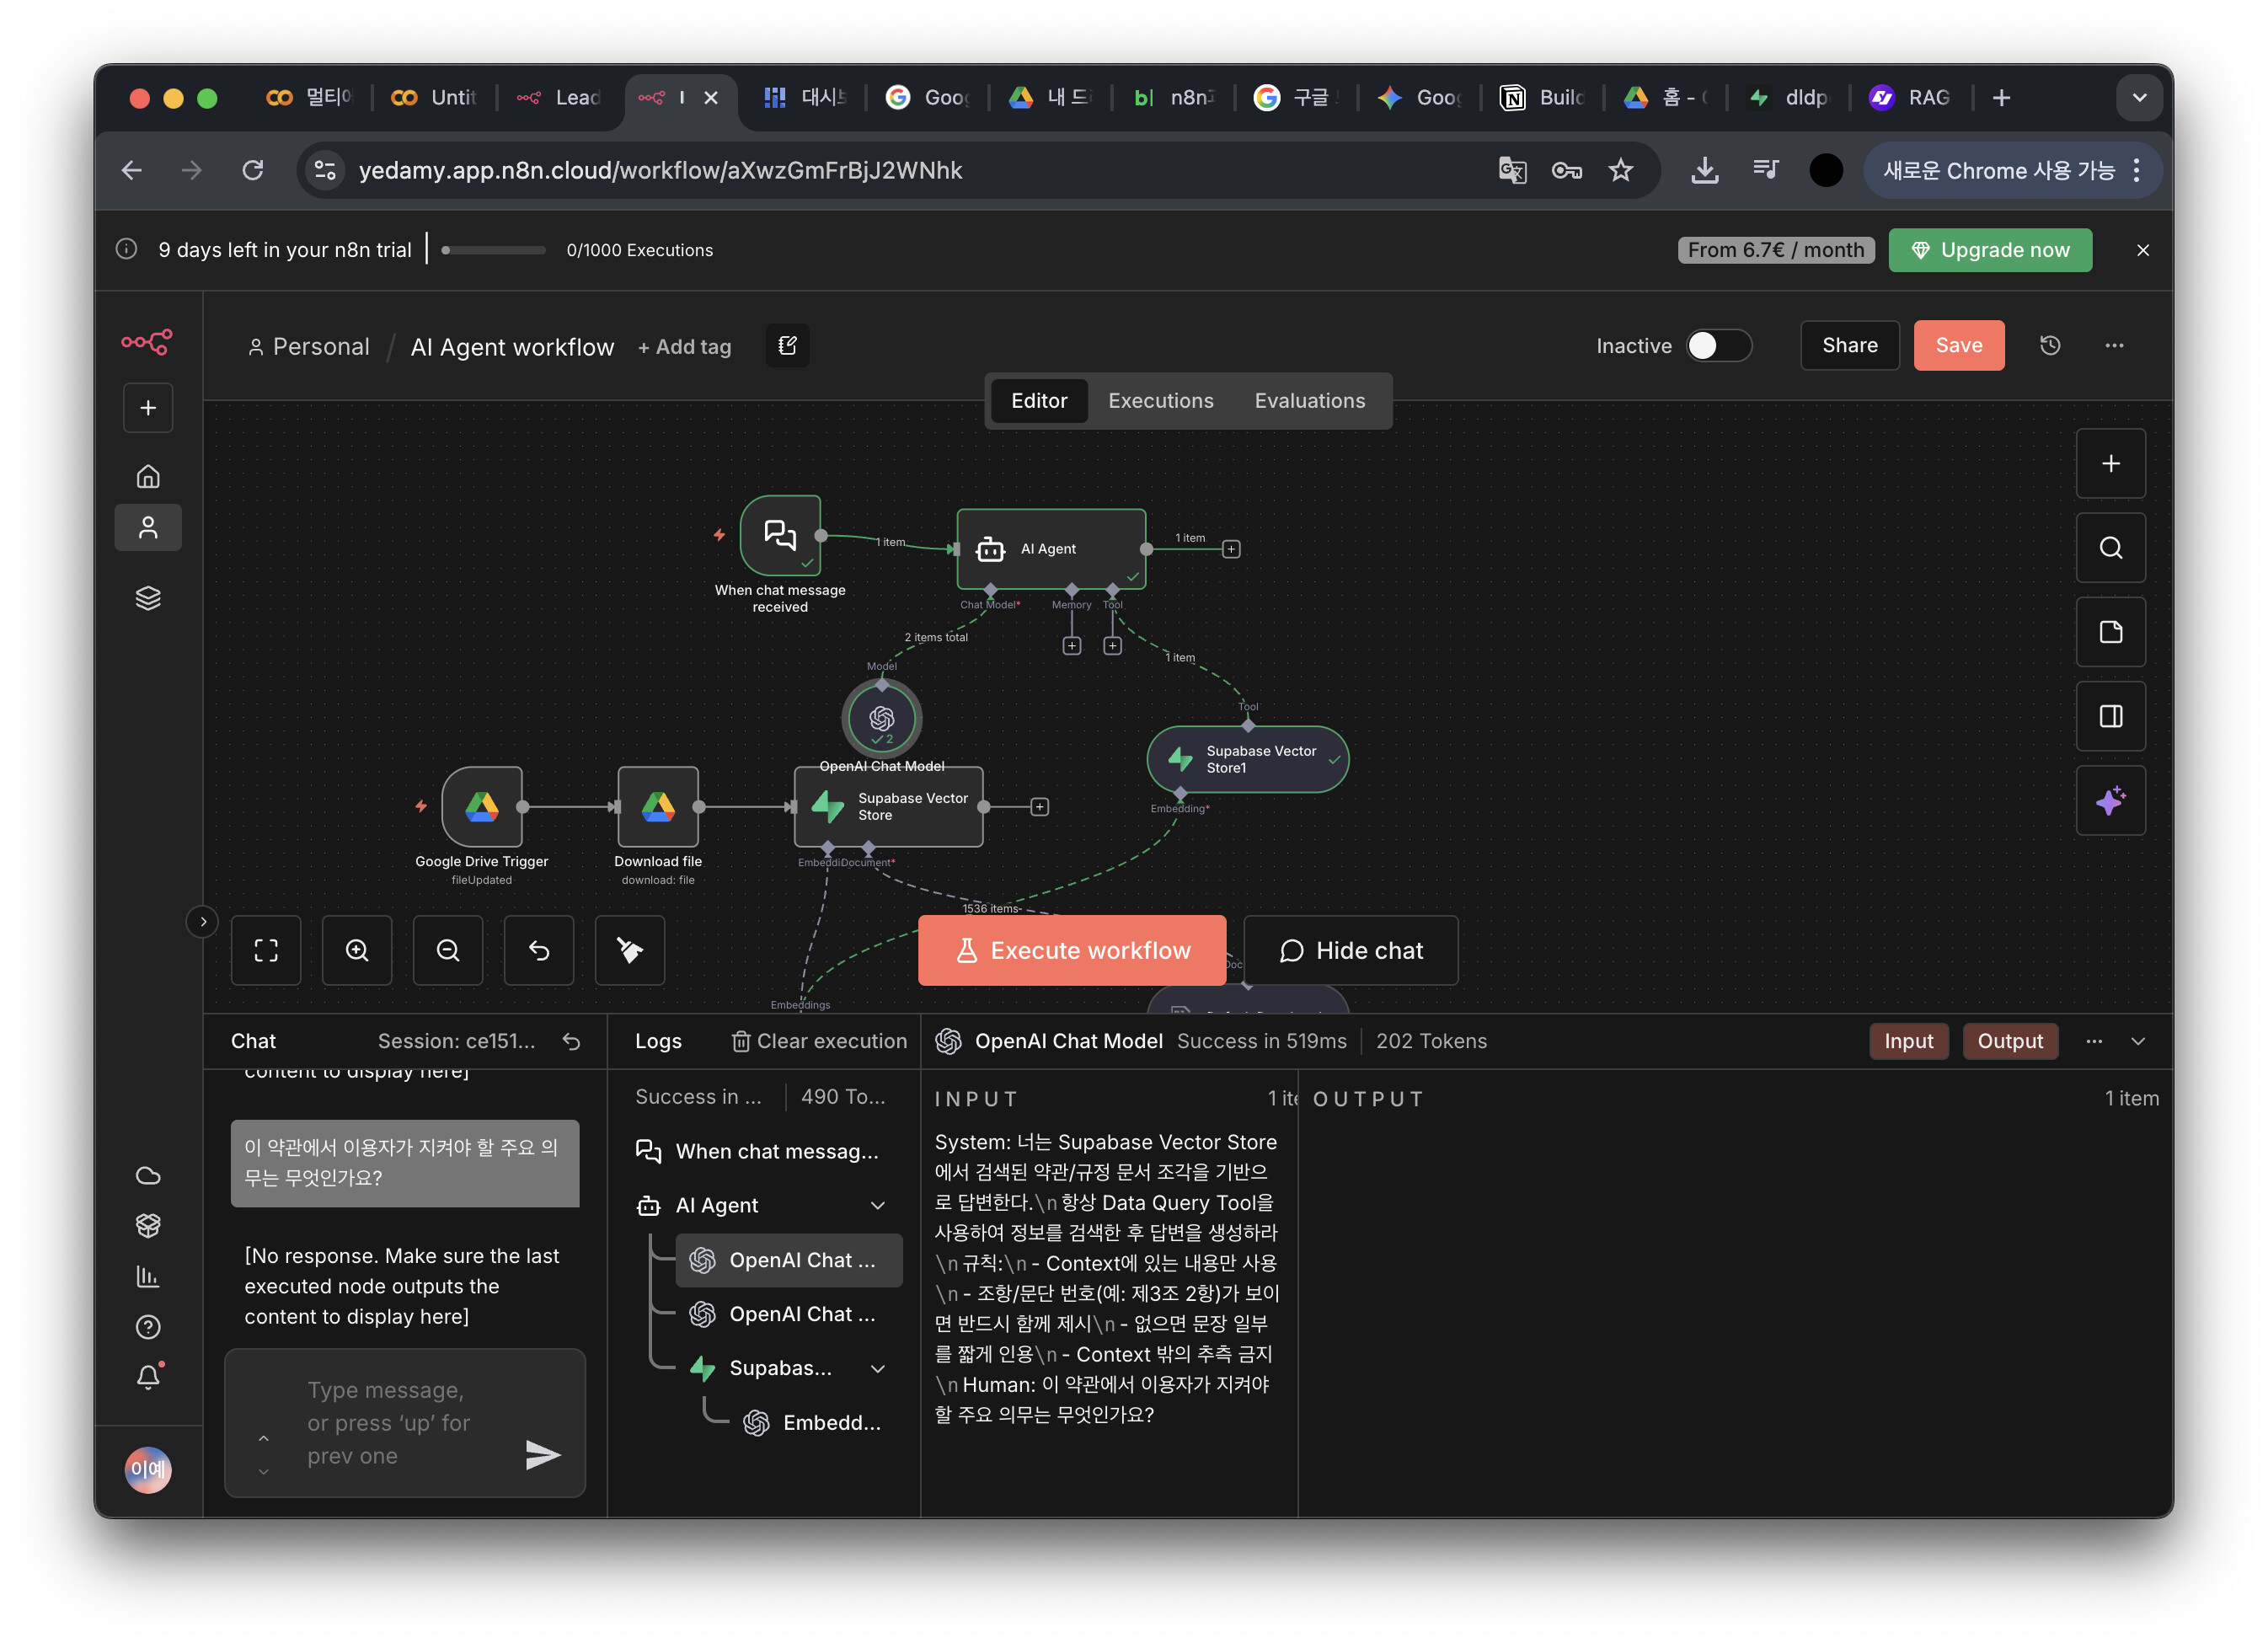The width and height of the screenshot is (2268, 1643).
Task: Toggle the Input pane button
Action: click(x=1908, y=1042)
